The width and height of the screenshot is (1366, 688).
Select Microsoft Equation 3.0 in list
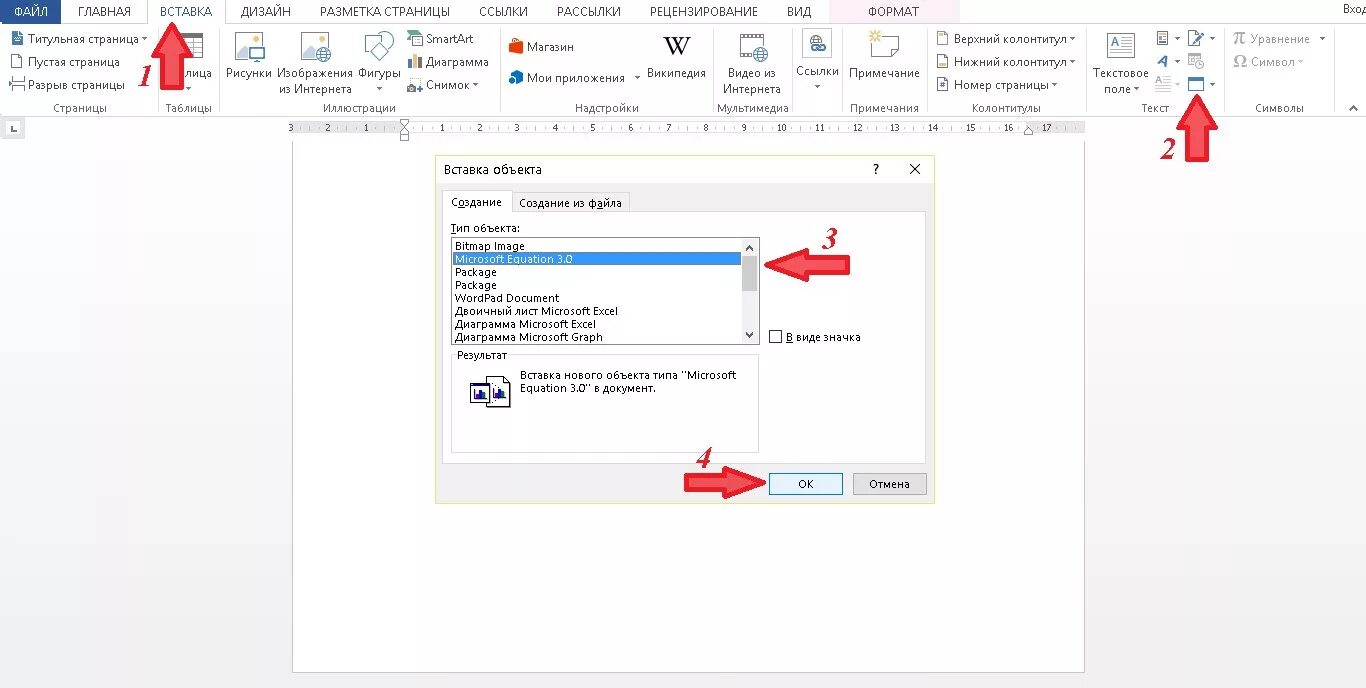(x=597, y=259)
